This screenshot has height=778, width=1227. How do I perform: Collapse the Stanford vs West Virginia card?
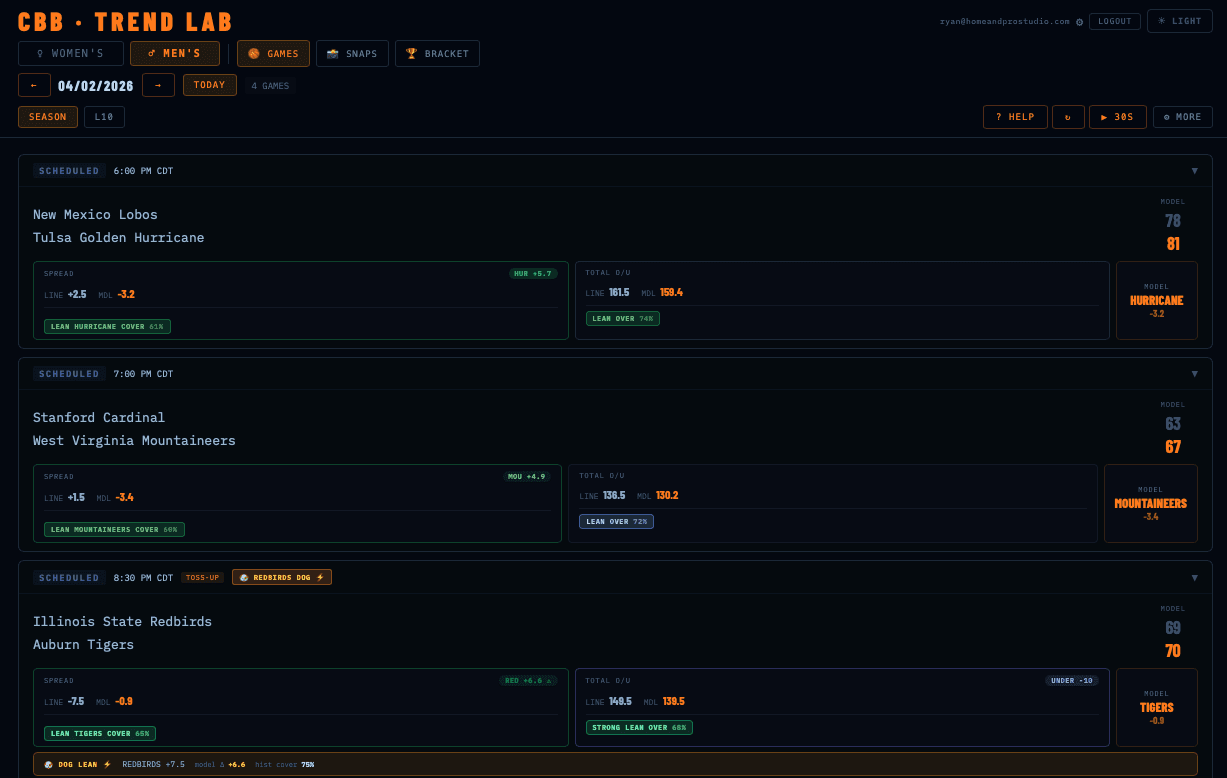tap(1194, 374)
